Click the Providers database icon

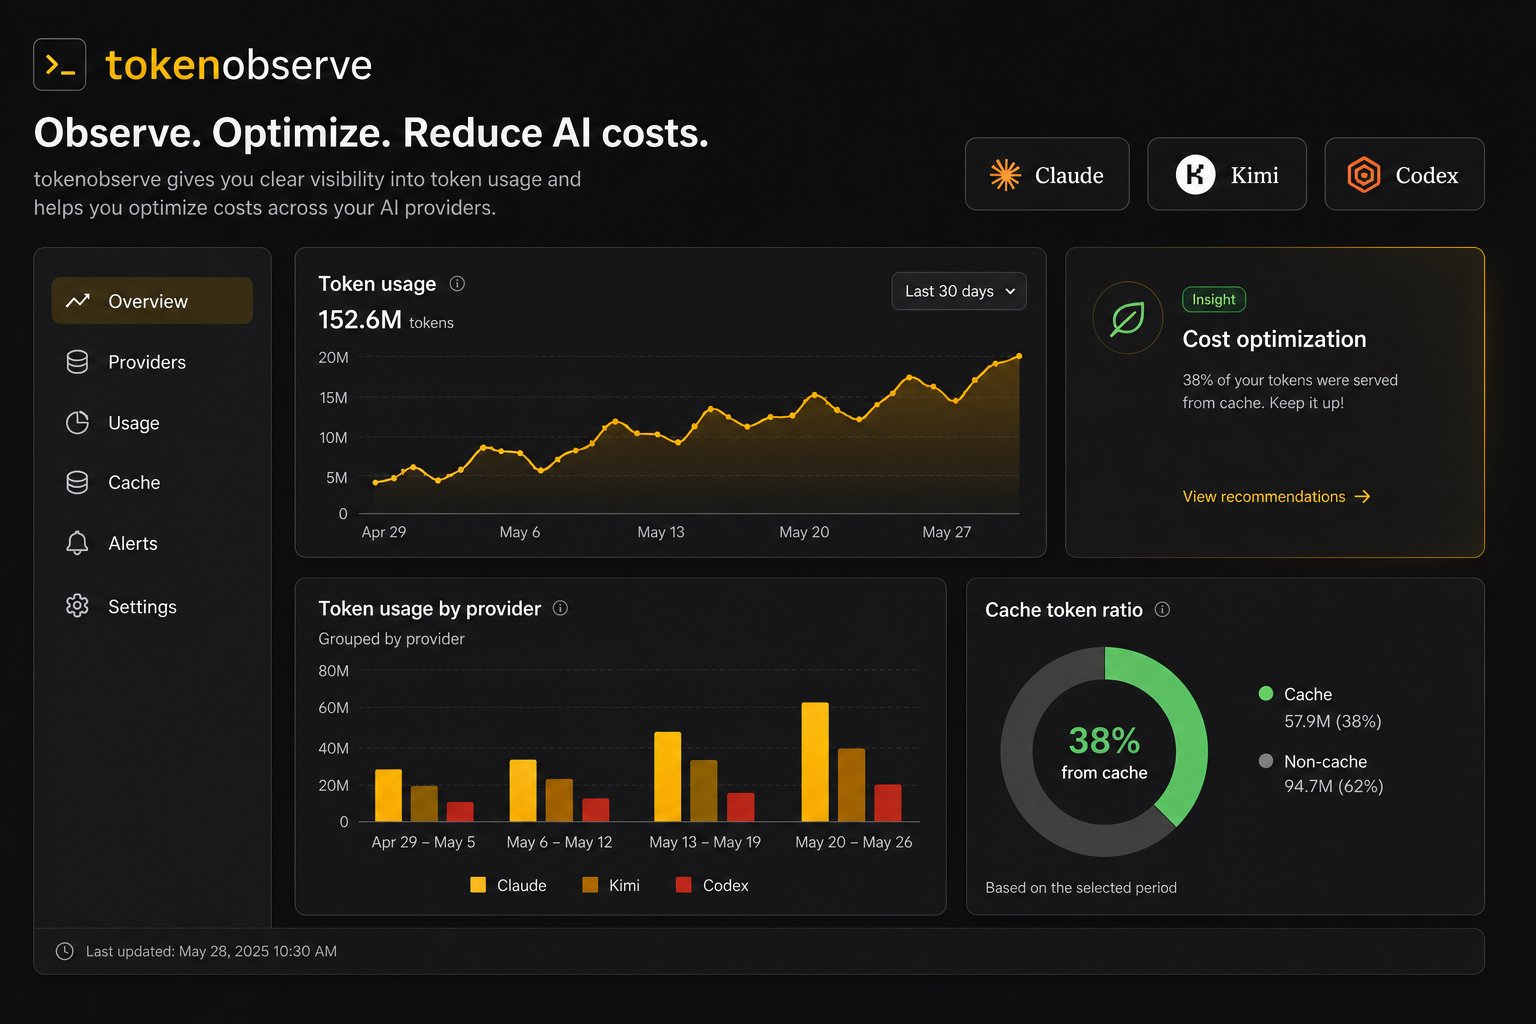pyautogui.click(x=77, y=362)
